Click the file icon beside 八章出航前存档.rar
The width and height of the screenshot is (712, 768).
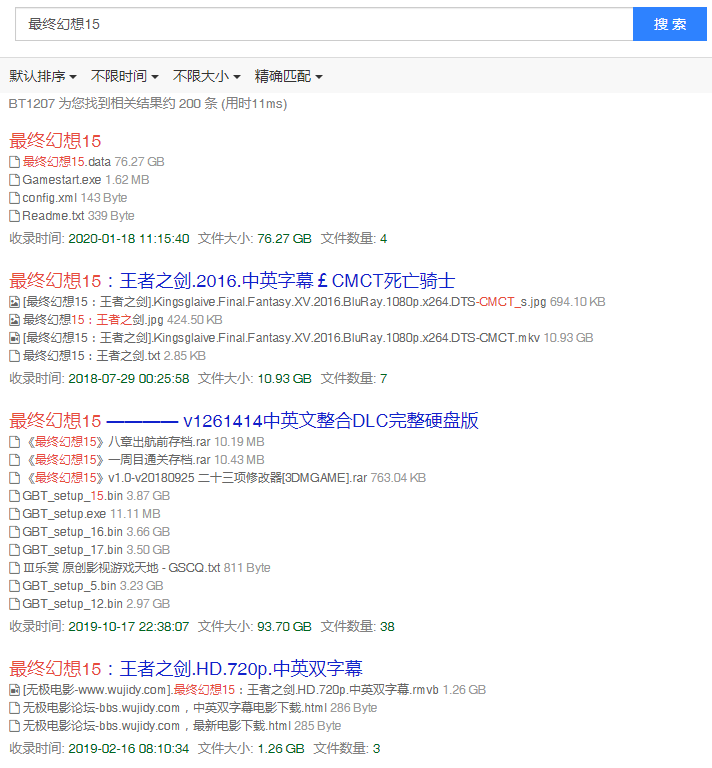click(x=15, y=442)
